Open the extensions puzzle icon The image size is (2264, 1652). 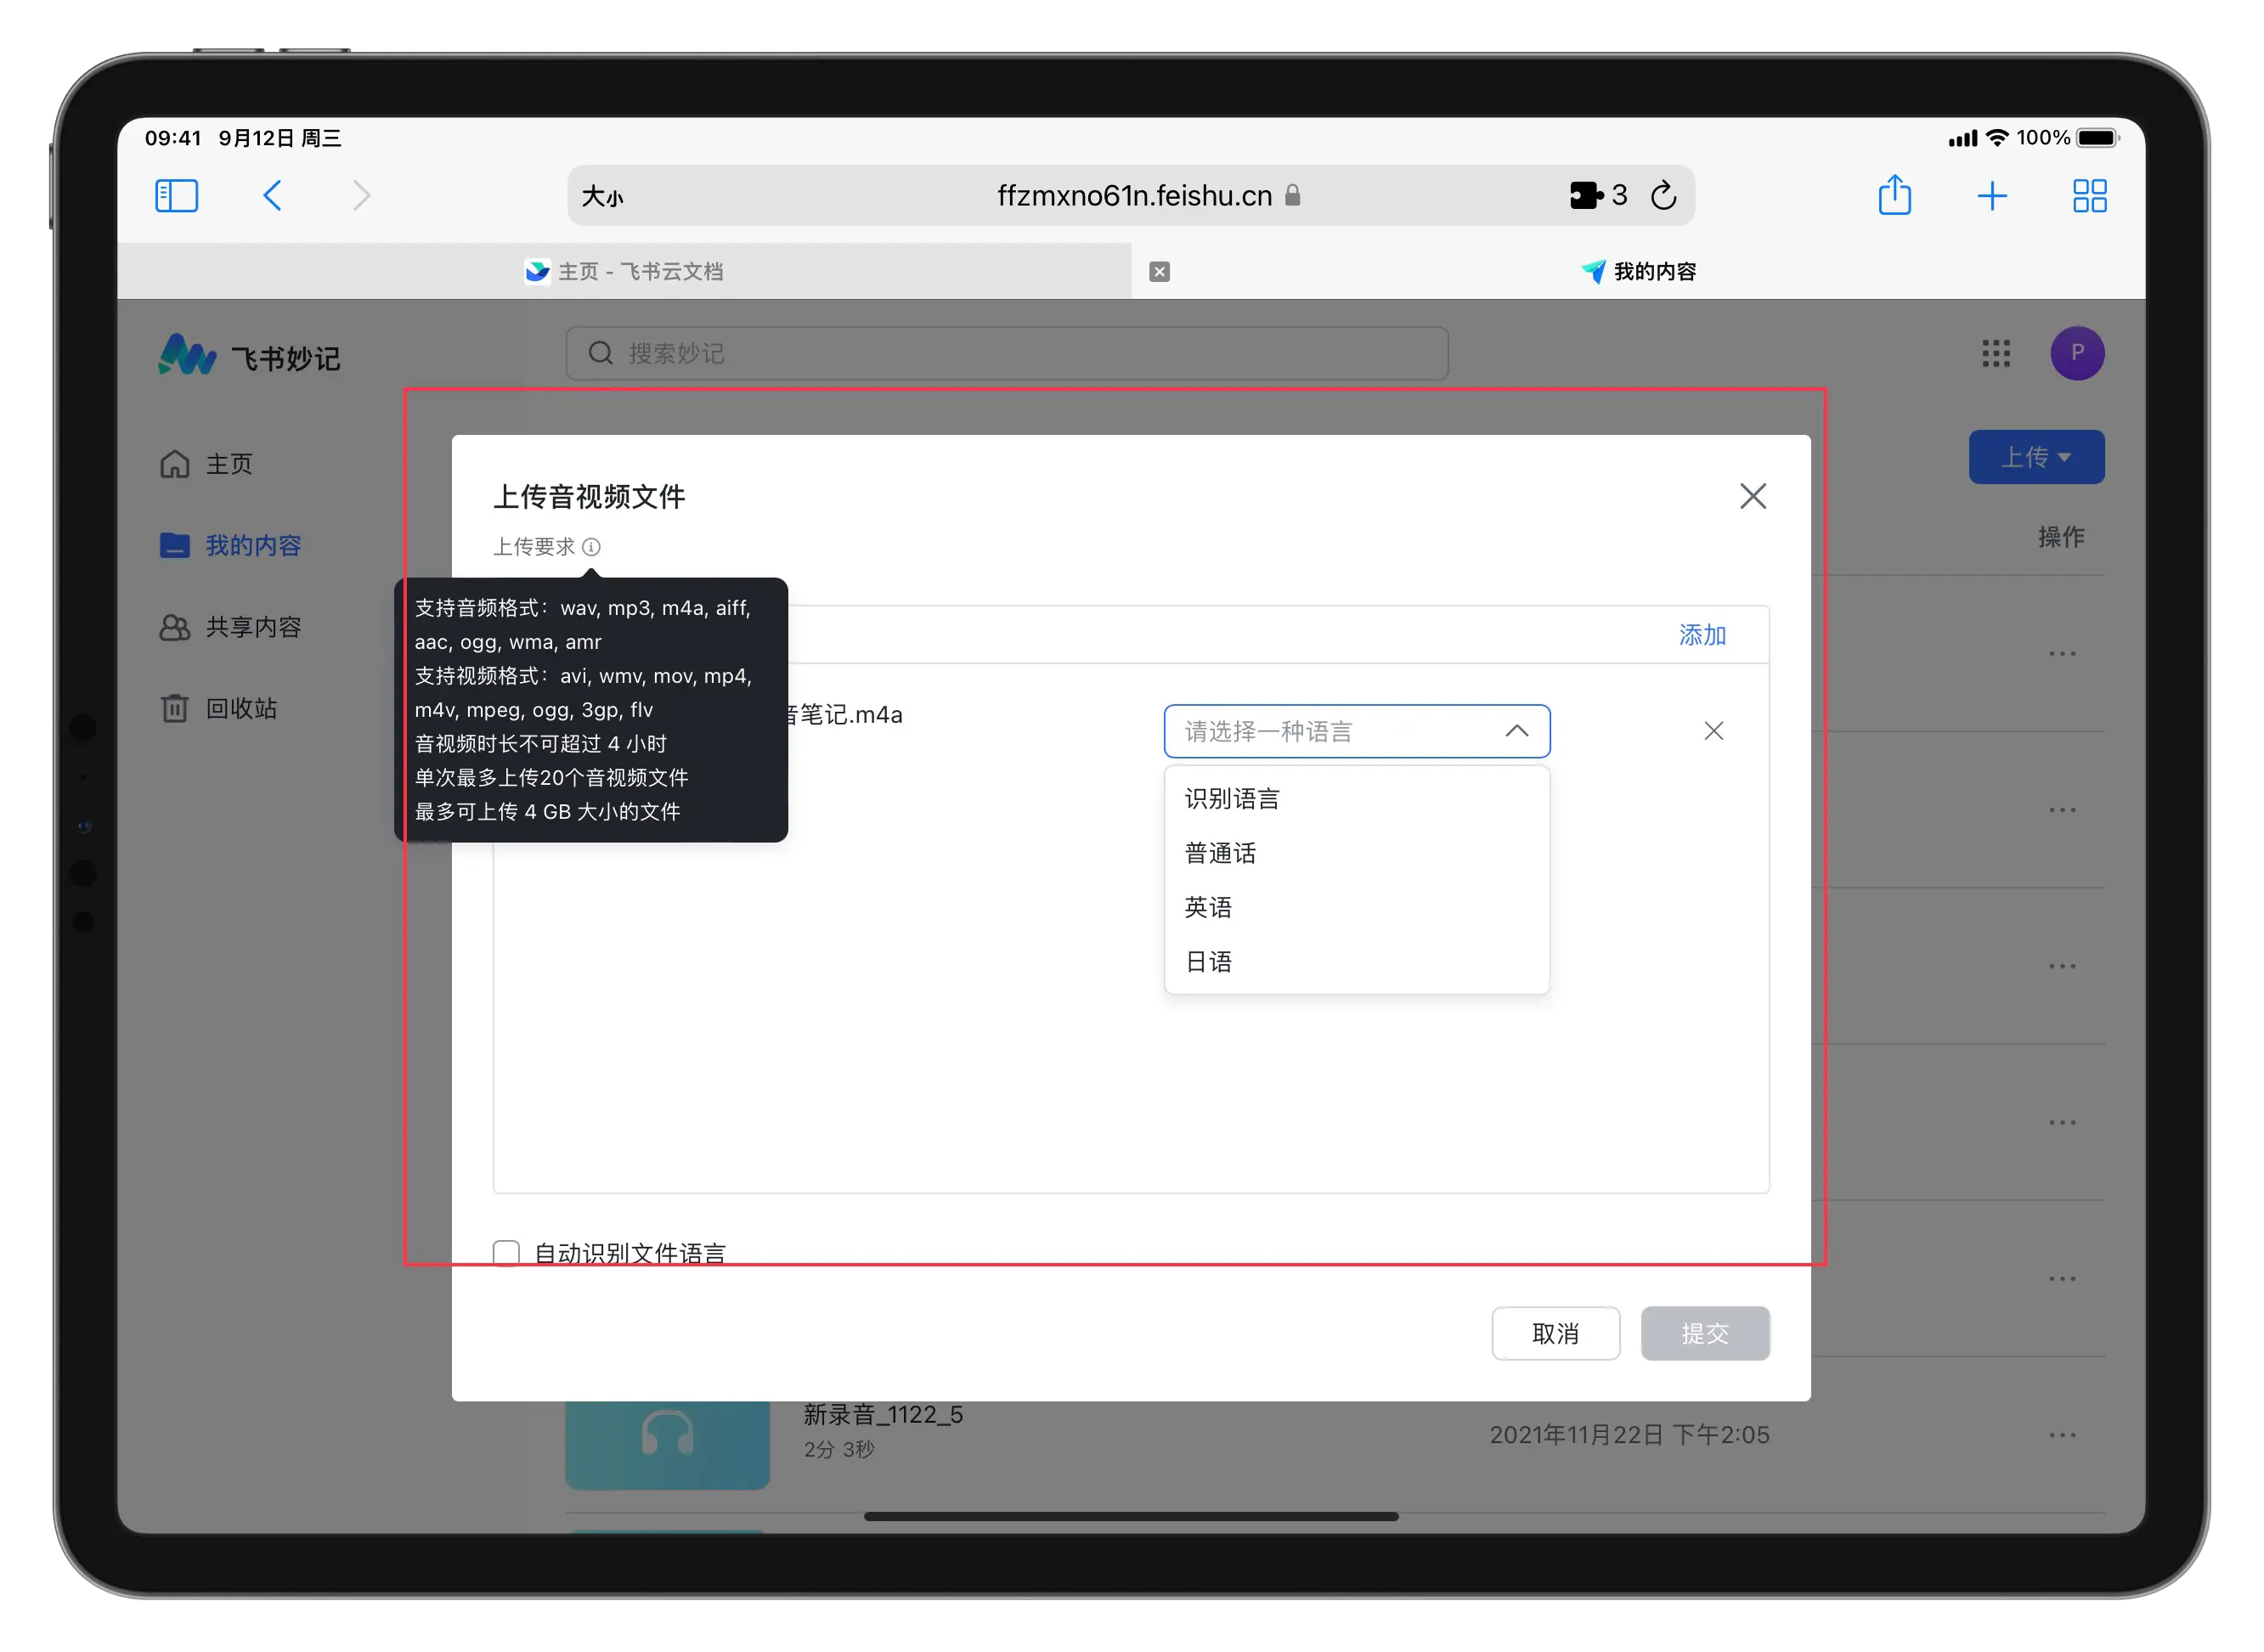click(x=1586, y=195)
